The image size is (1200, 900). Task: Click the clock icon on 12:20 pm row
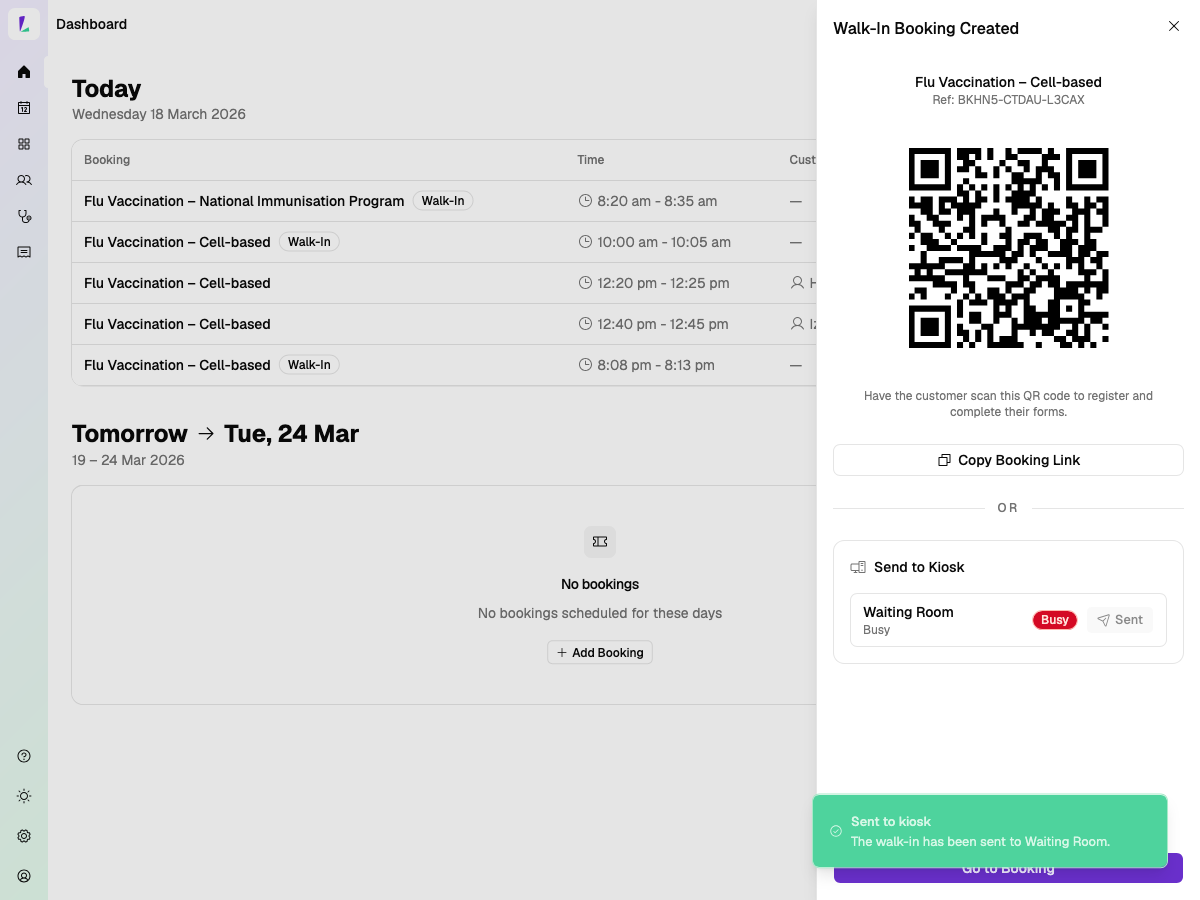click(586, 283)
